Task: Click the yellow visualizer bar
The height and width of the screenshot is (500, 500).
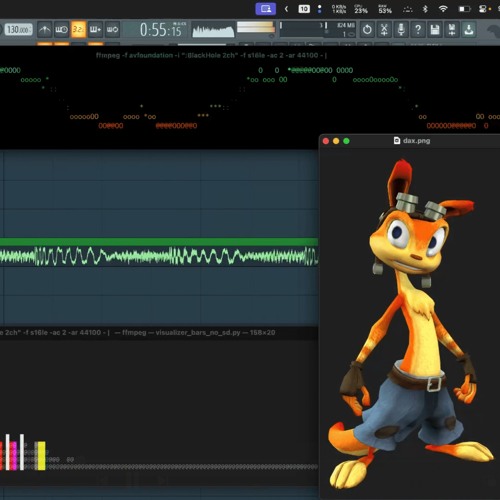Action: tap(41, 456)
